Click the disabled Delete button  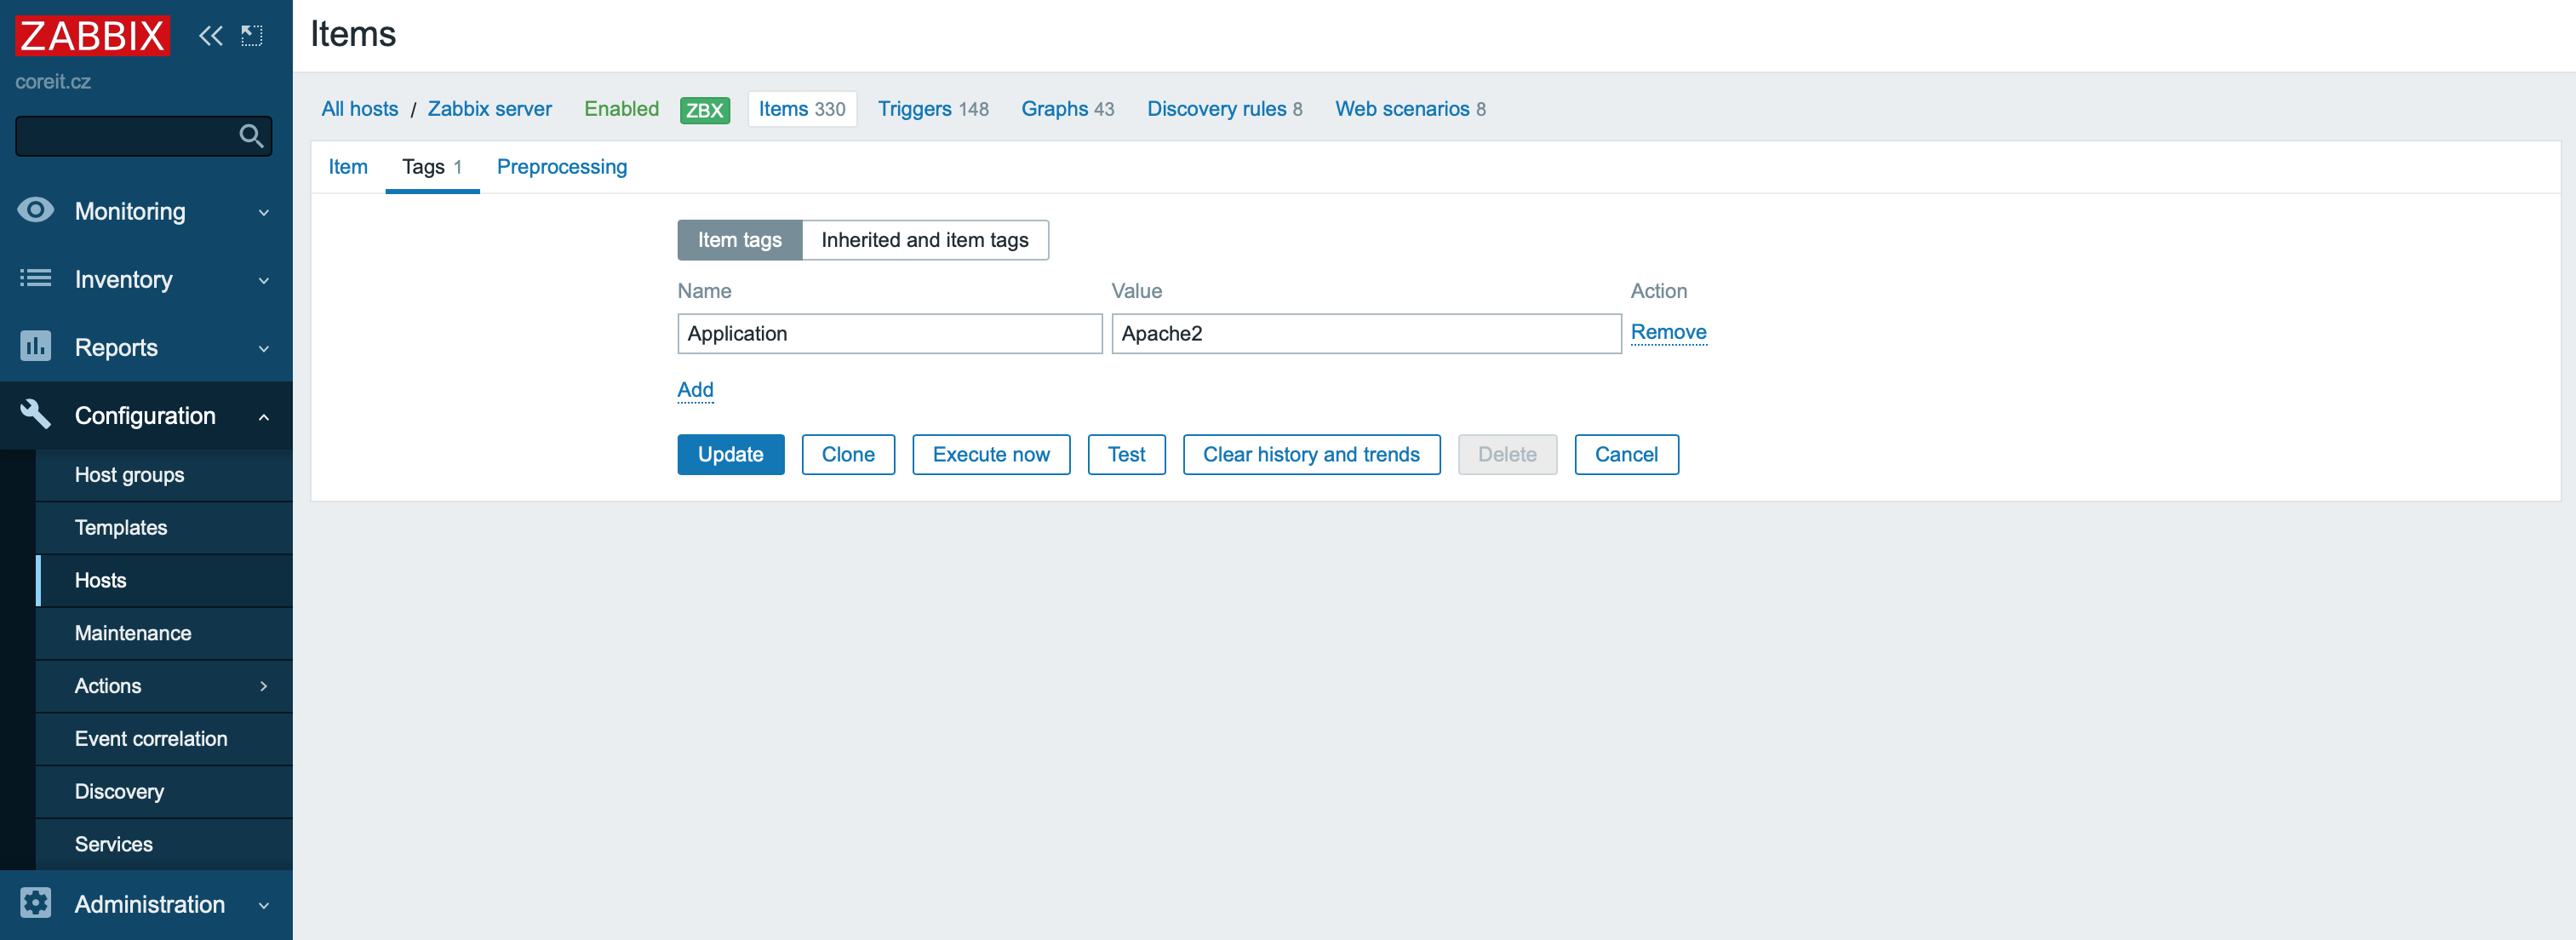pyautogui.click(x=1507, y=455)
